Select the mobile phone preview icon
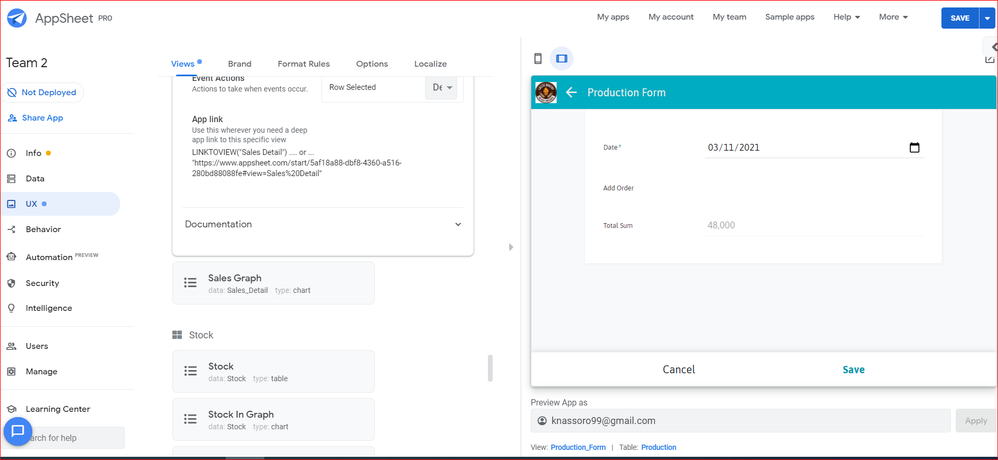 pyautogui.click(x=538, y=59)
